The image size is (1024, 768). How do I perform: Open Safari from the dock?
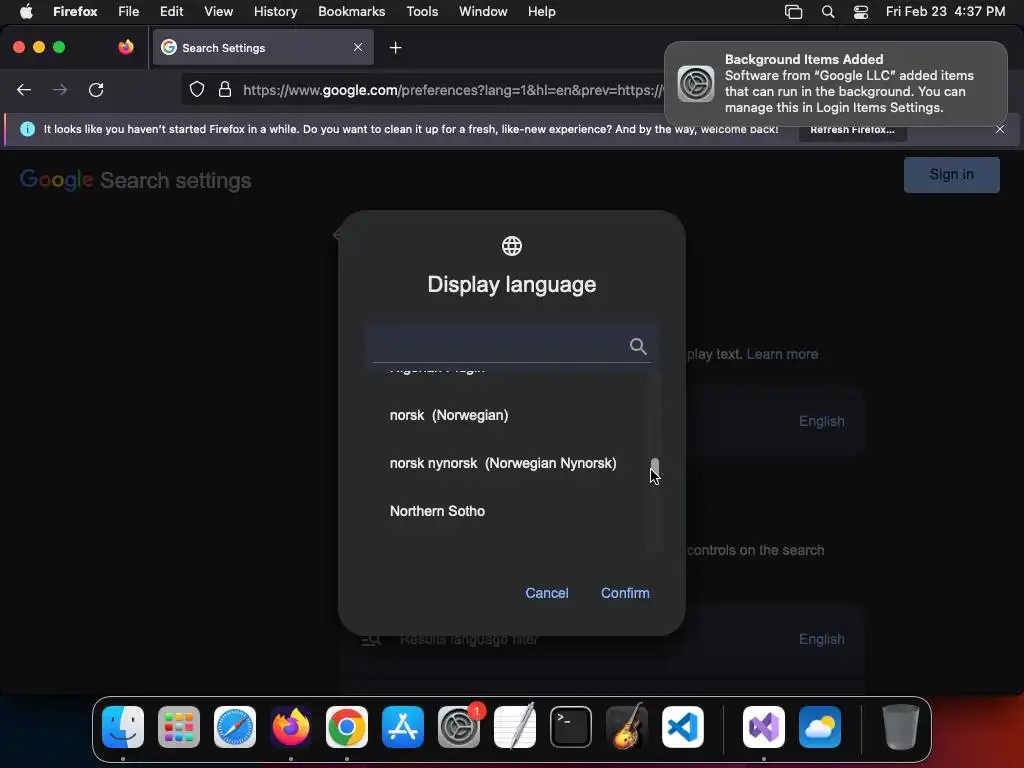pyautogui.click(x=234, y=727)
